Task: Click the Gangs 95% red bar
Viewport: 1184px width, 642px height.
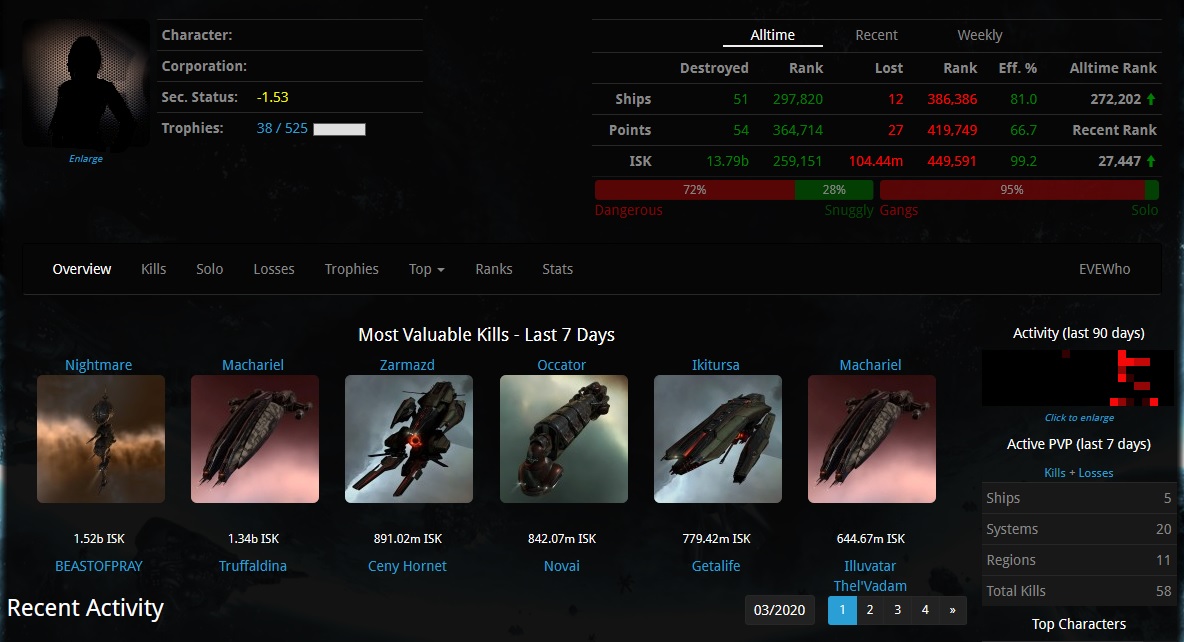Action: coord(1013,190)
